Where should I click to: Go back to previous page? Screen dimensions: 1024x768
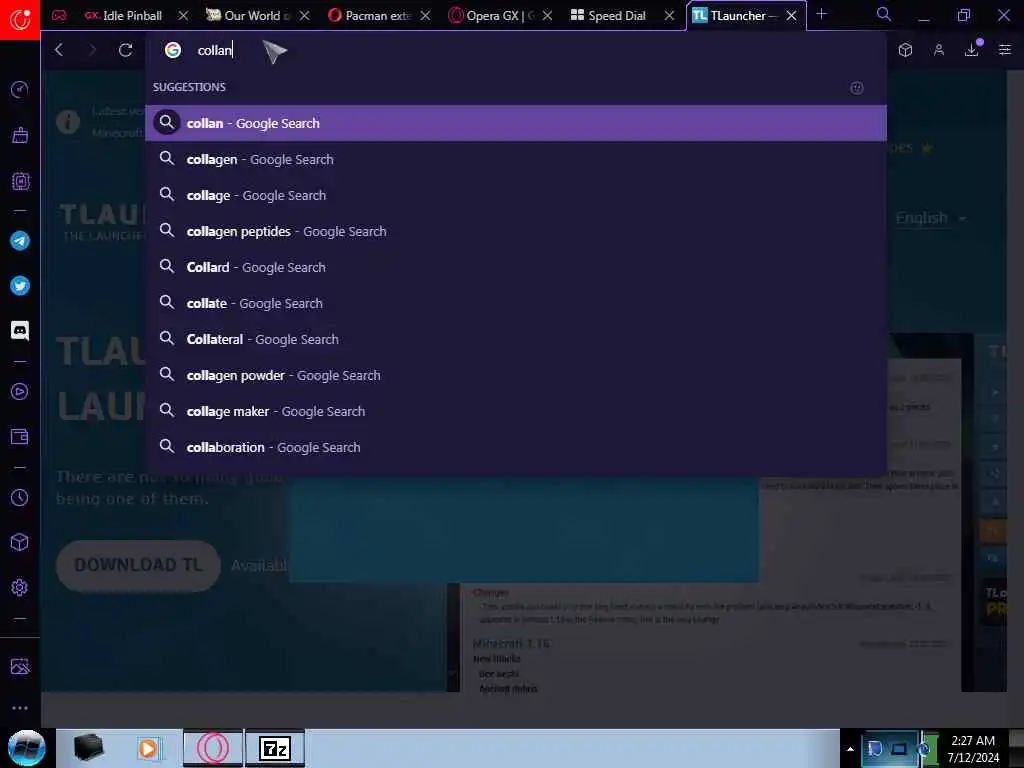[x=59, y=50]
